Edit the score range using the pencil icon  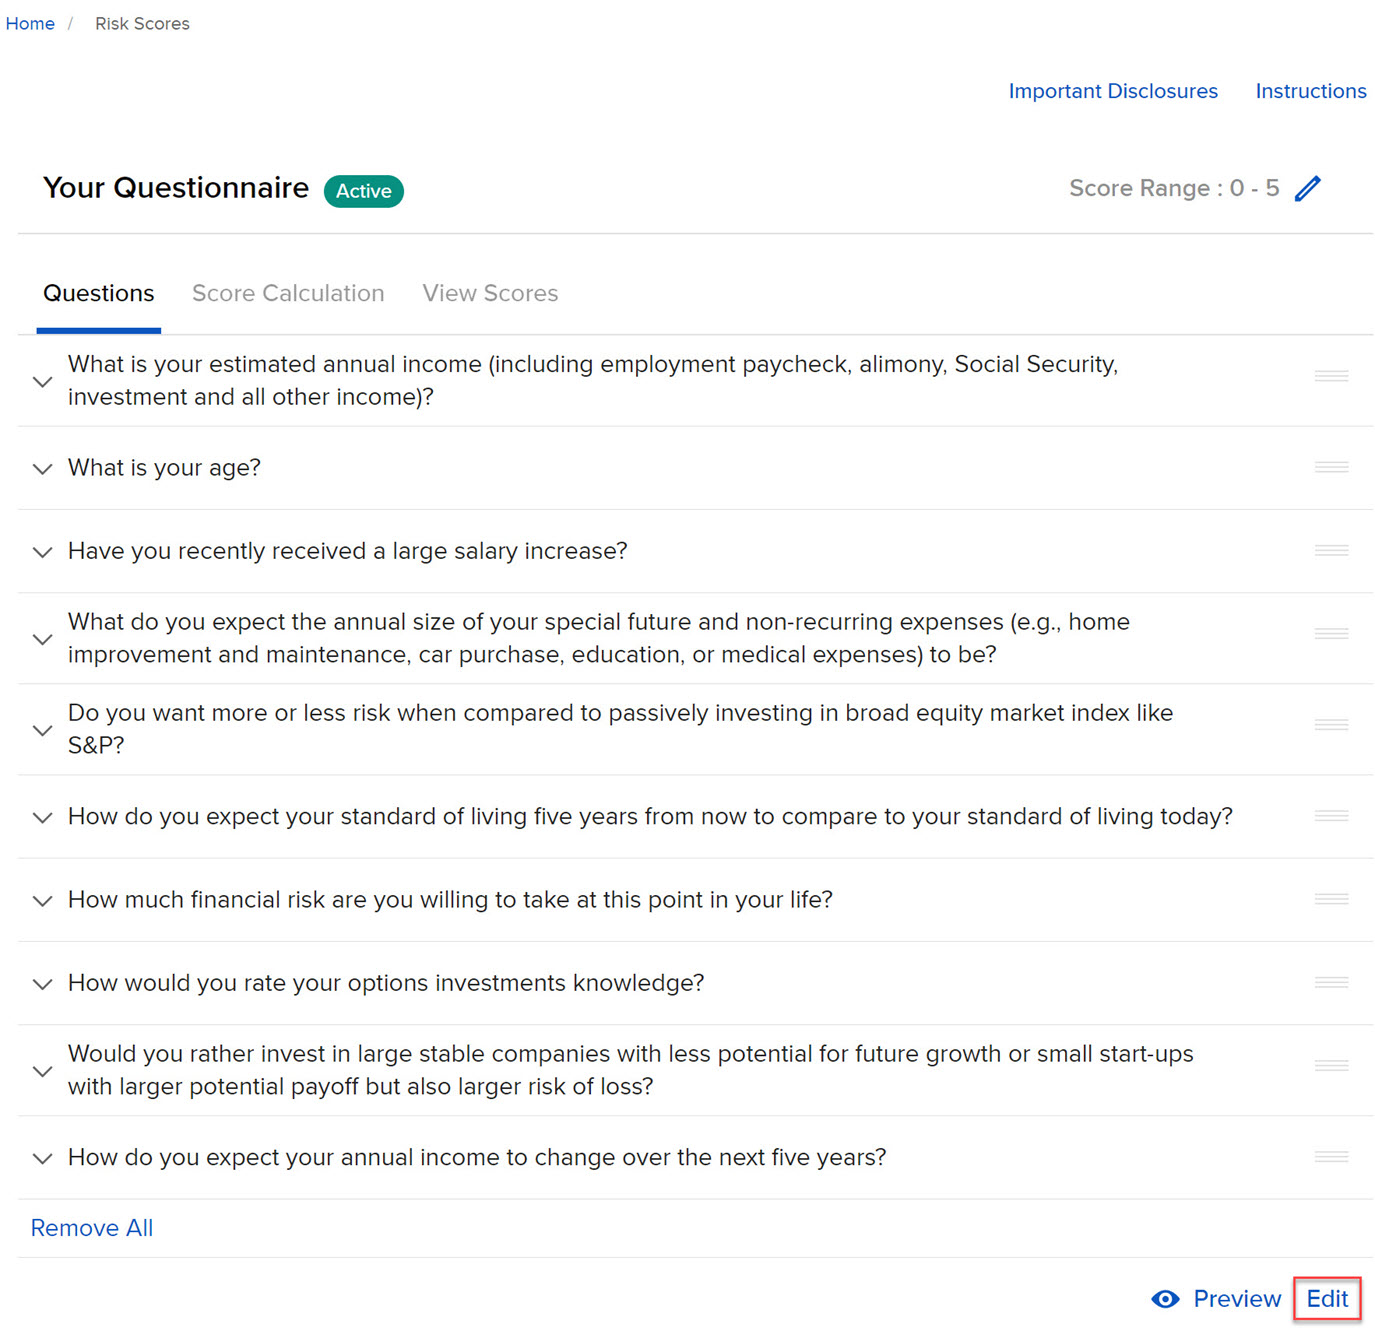(x=1308, y=188)
